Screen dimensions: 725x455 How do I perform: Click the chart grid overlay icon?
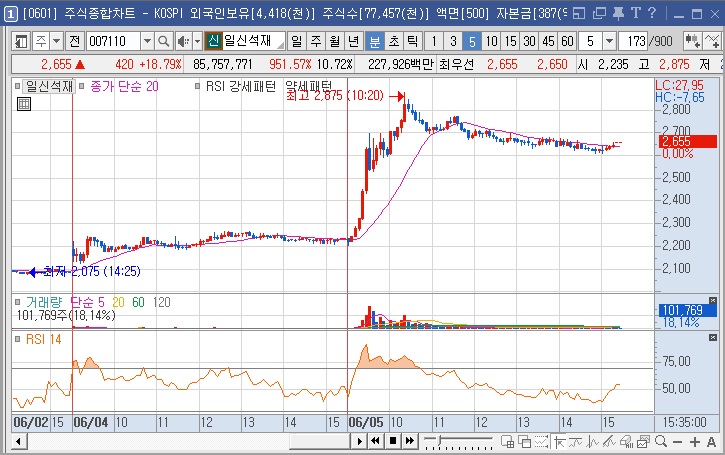507,442
